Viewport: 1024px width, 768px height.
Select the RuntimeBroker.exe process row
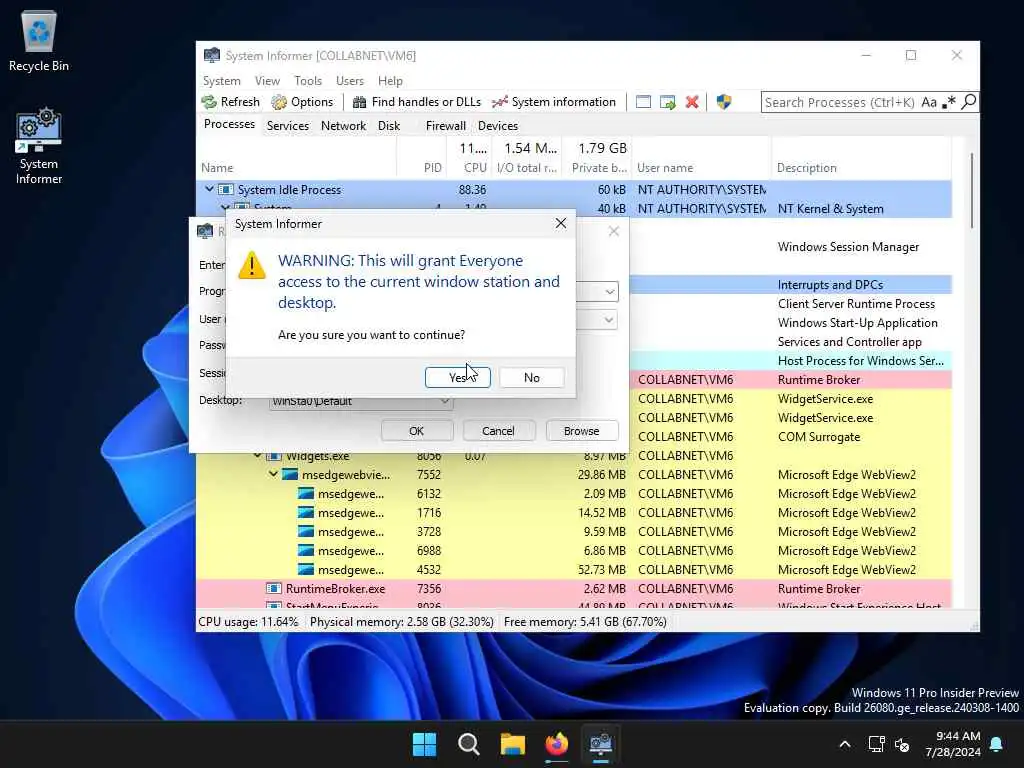coord(573,589)
